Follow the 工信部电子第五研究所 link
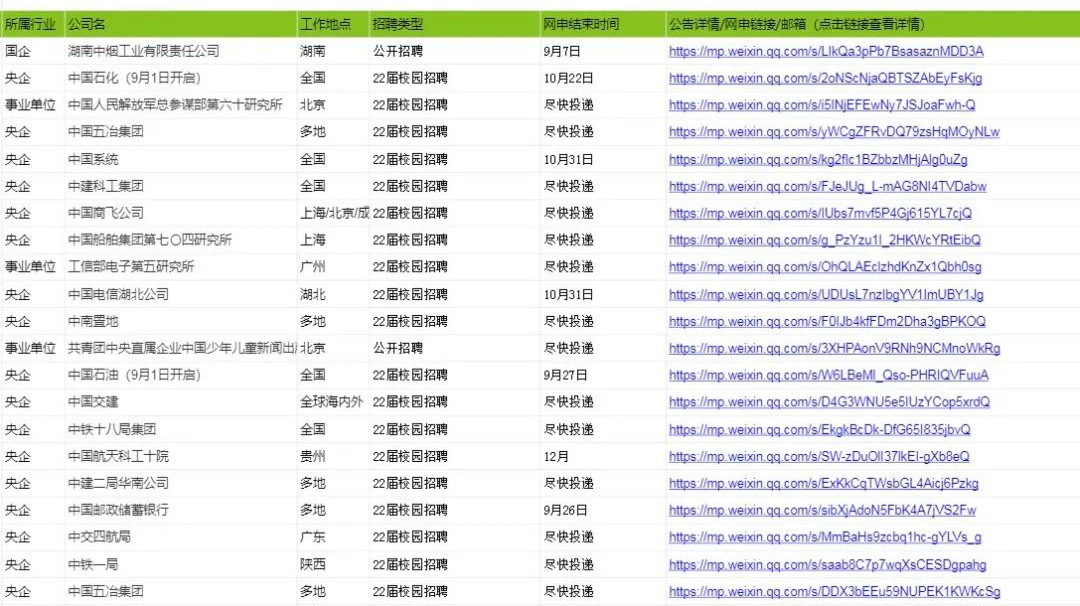The width and height of the screenshot is (1080, 606). tap(825, 267)
